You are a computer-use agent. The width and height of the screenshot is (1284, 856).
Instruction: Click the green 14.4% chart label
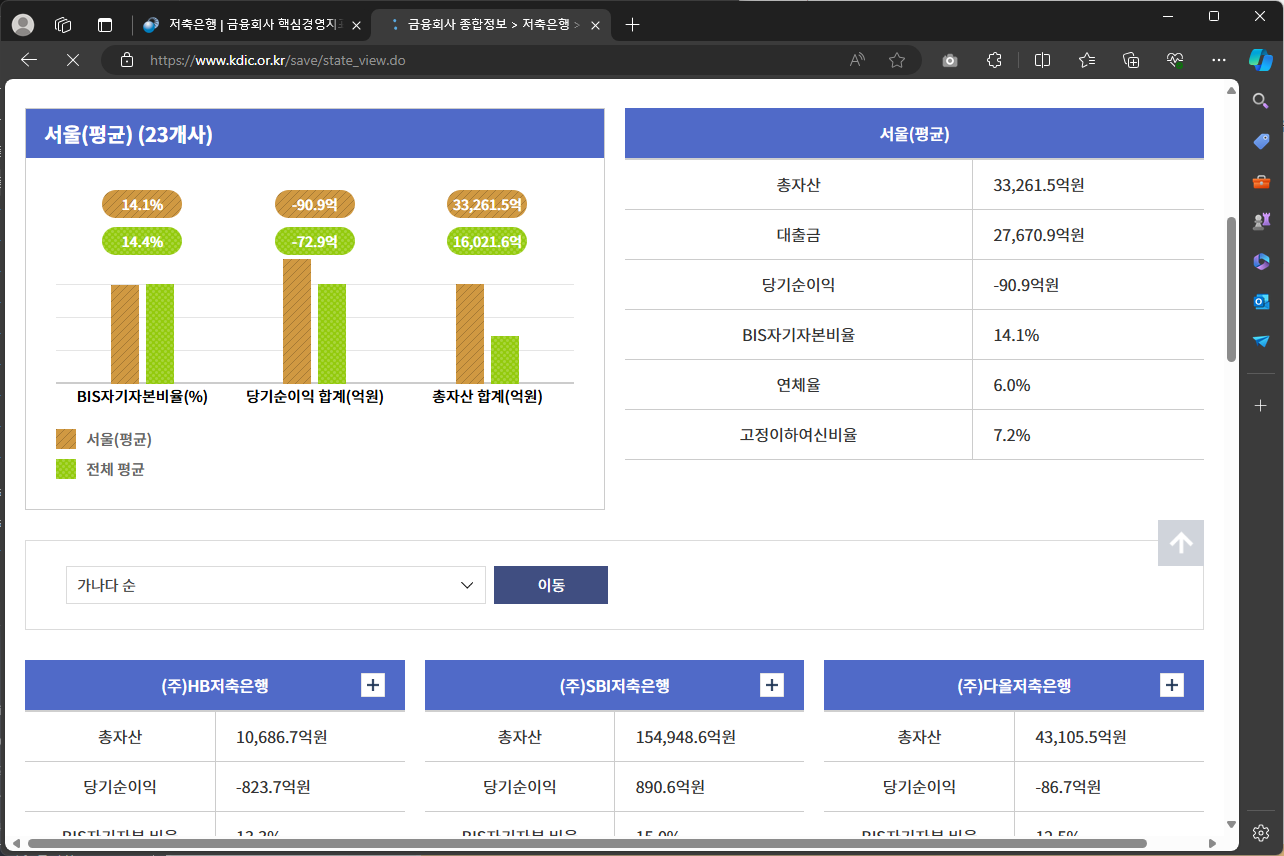click(142, 241)
